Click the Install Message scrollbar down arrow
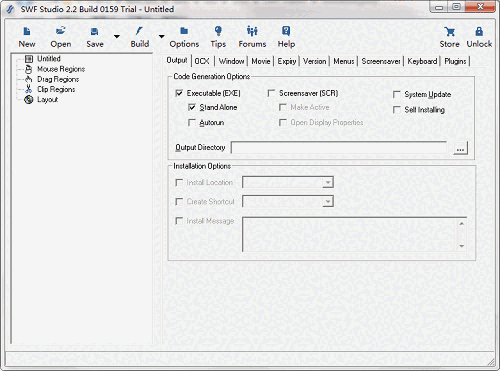This screenshot has height=371, width=500. pyautogui.click(x=462, y=246)
